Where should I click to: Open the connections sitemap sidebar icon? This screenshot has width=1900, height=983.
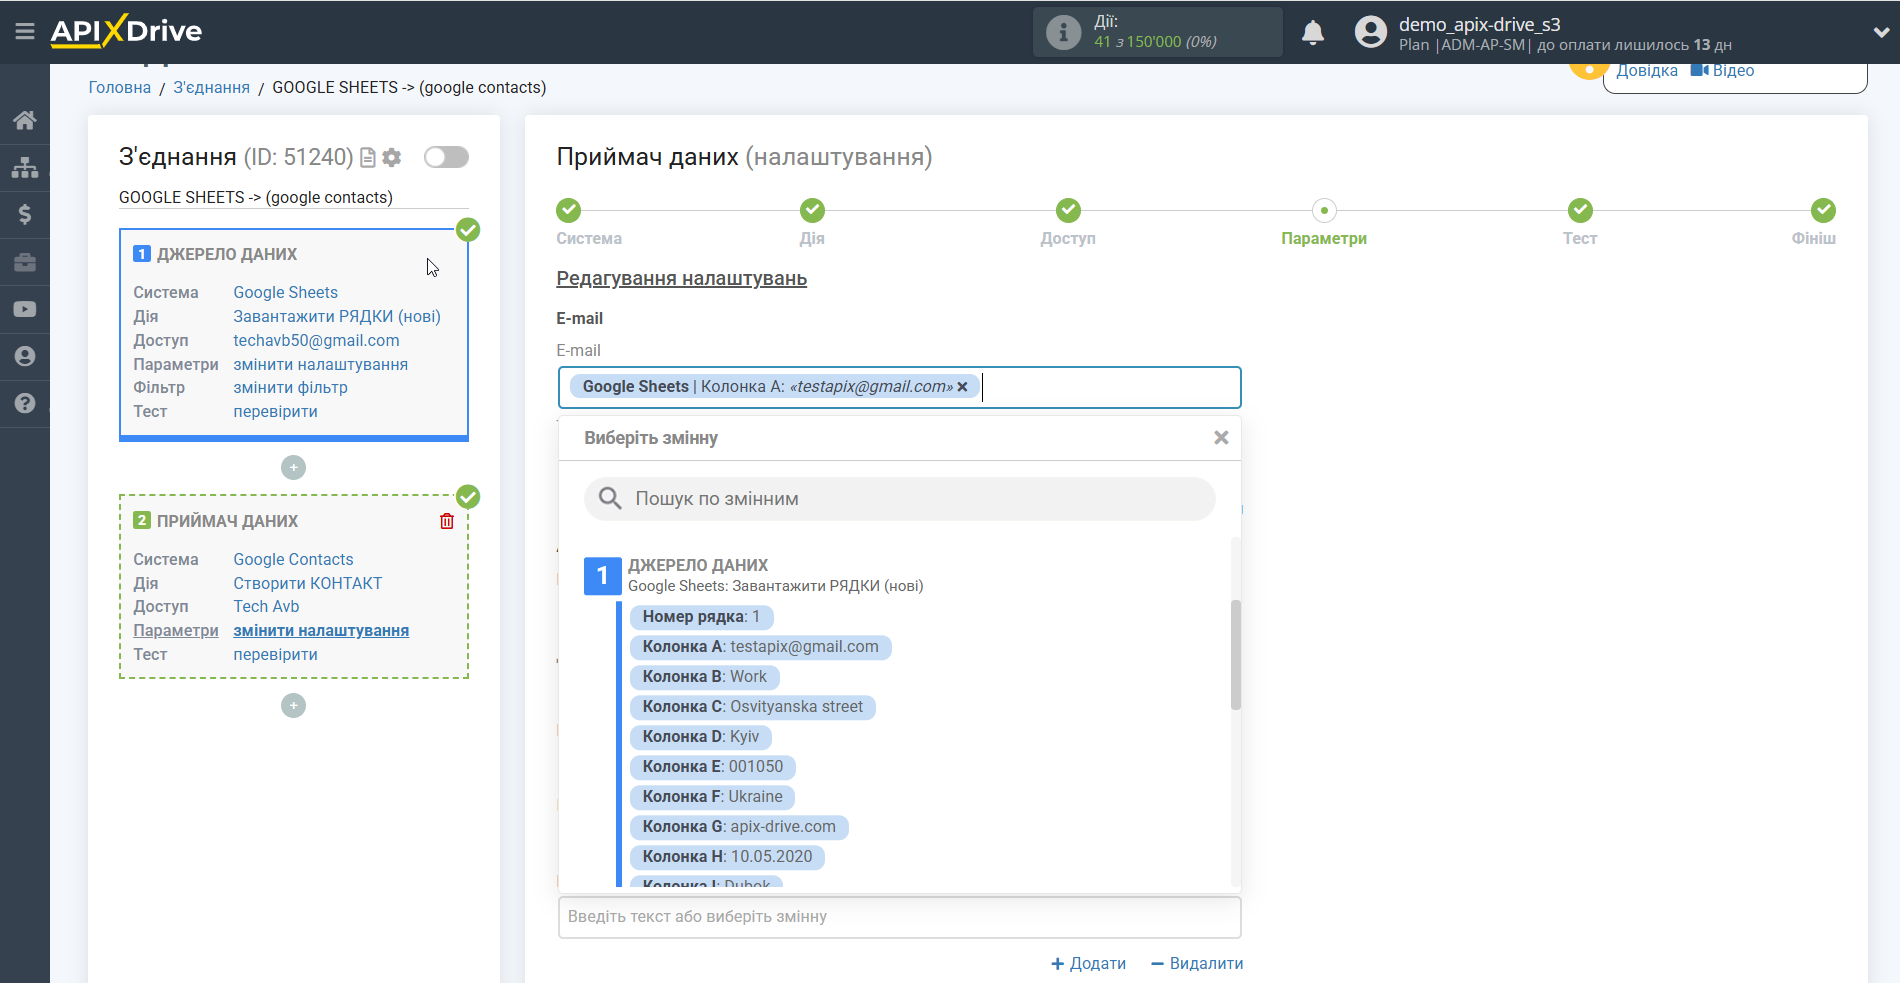click(25, 167)
